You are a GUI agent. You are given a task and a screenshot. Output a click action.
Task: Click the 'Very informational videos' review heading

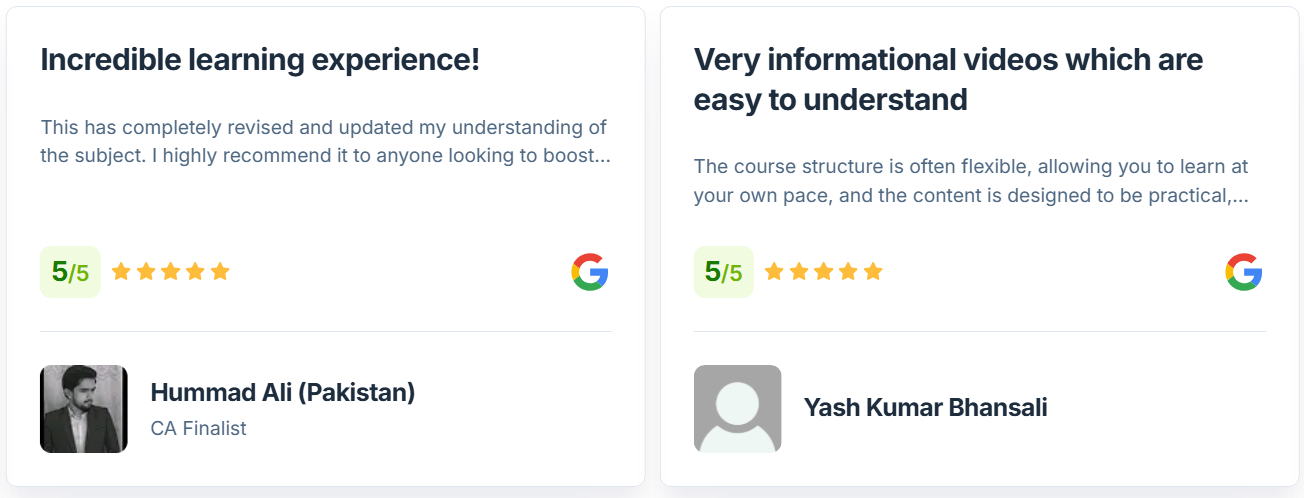point(948,80)
